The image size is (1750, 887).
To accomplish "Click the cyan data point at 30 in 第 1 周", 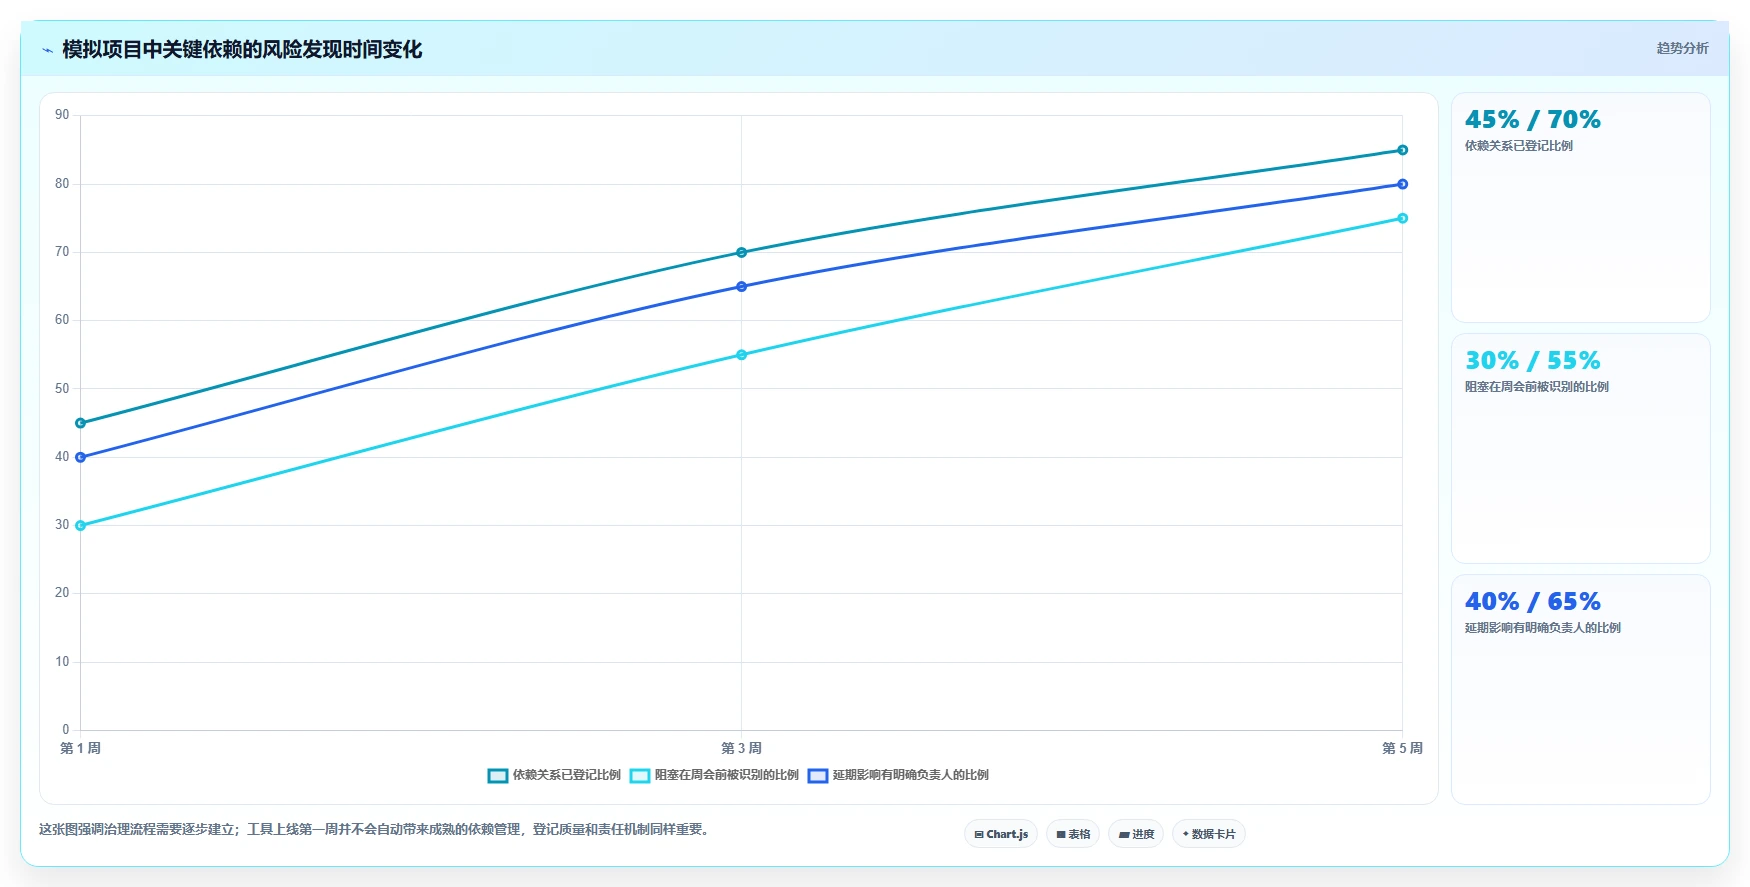I will pos(81,525).
